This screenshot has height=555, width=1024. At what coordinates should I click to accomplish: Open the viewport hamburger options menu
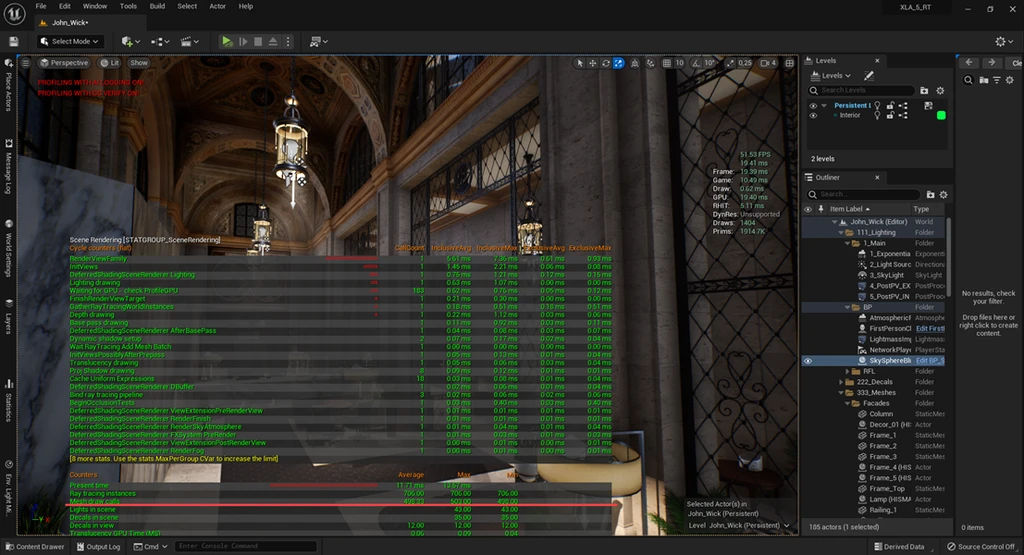tap(25, 63)
